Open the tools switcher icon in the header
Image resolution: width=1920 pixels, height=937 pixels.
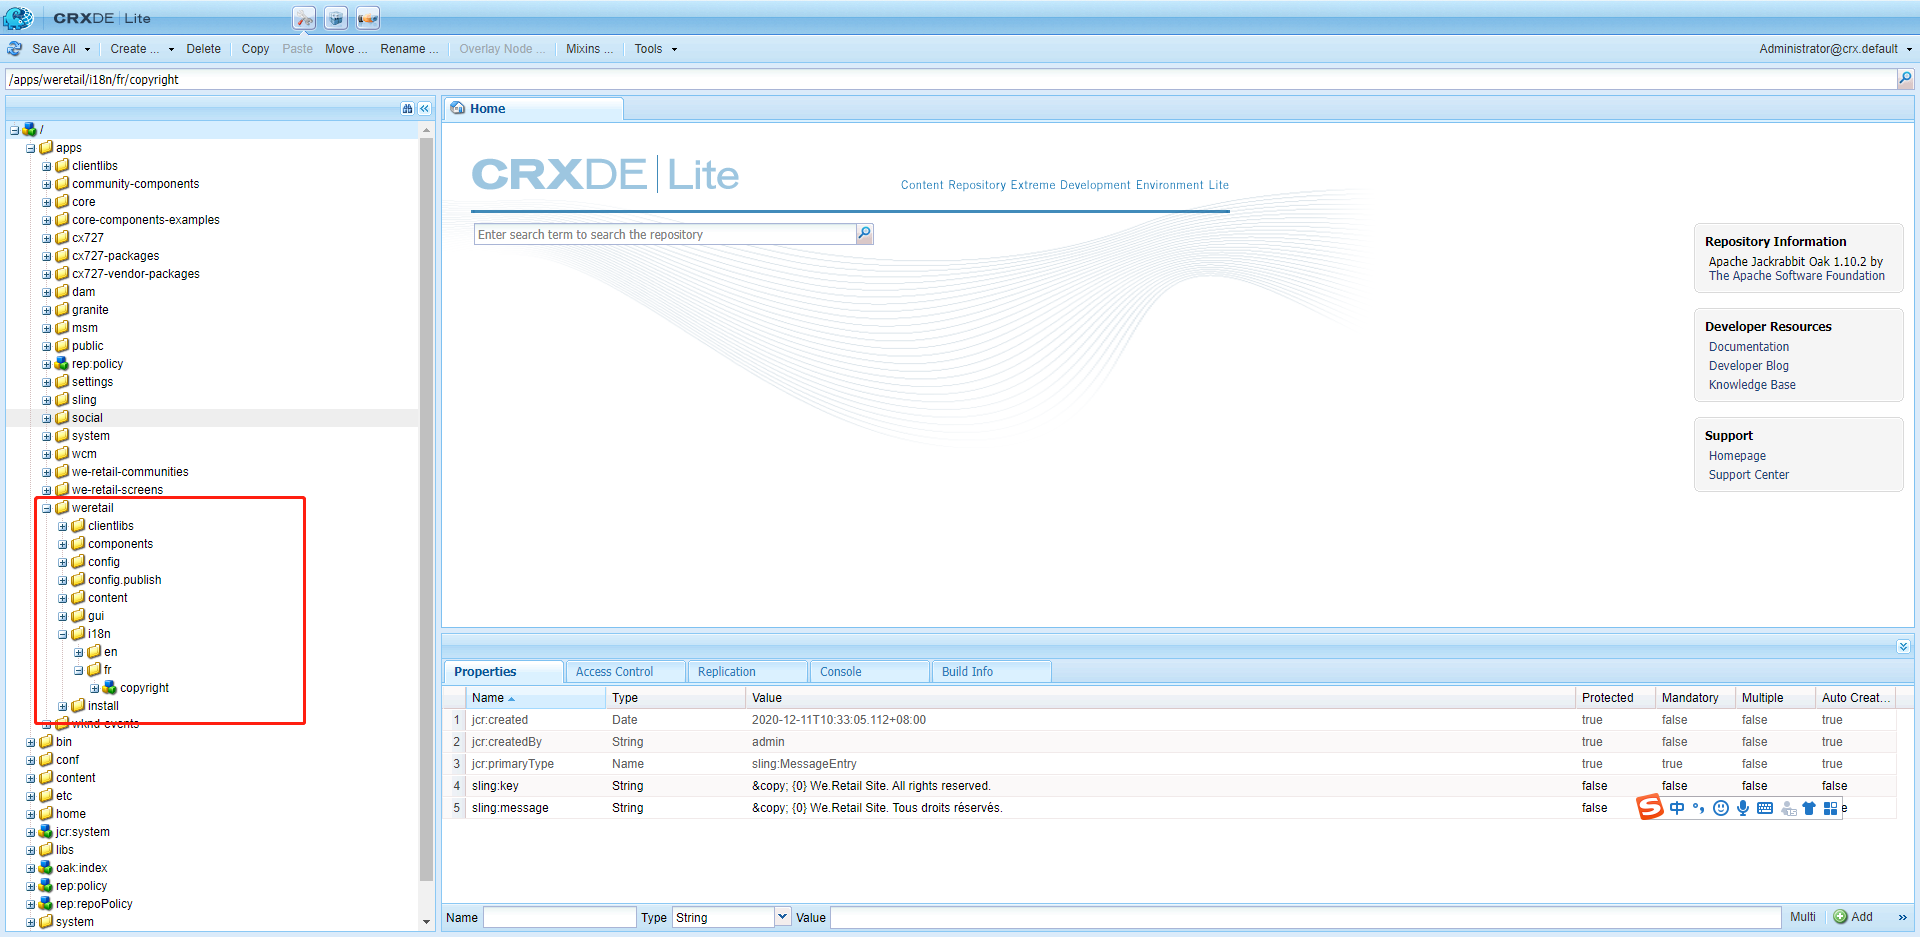click(304, 18)
